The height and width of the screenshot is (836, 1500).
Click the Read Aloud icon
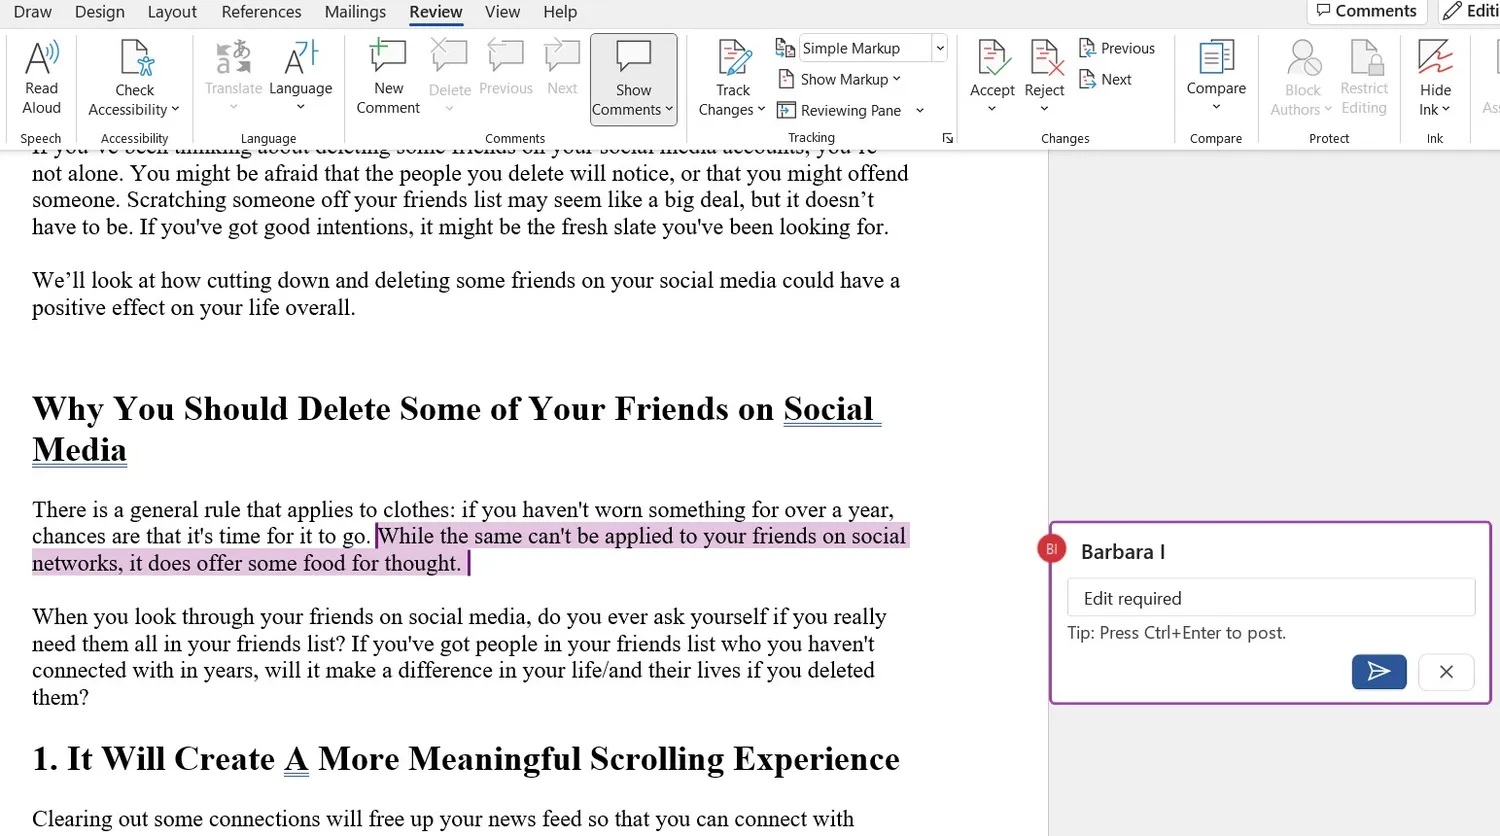tap(41, 60)
